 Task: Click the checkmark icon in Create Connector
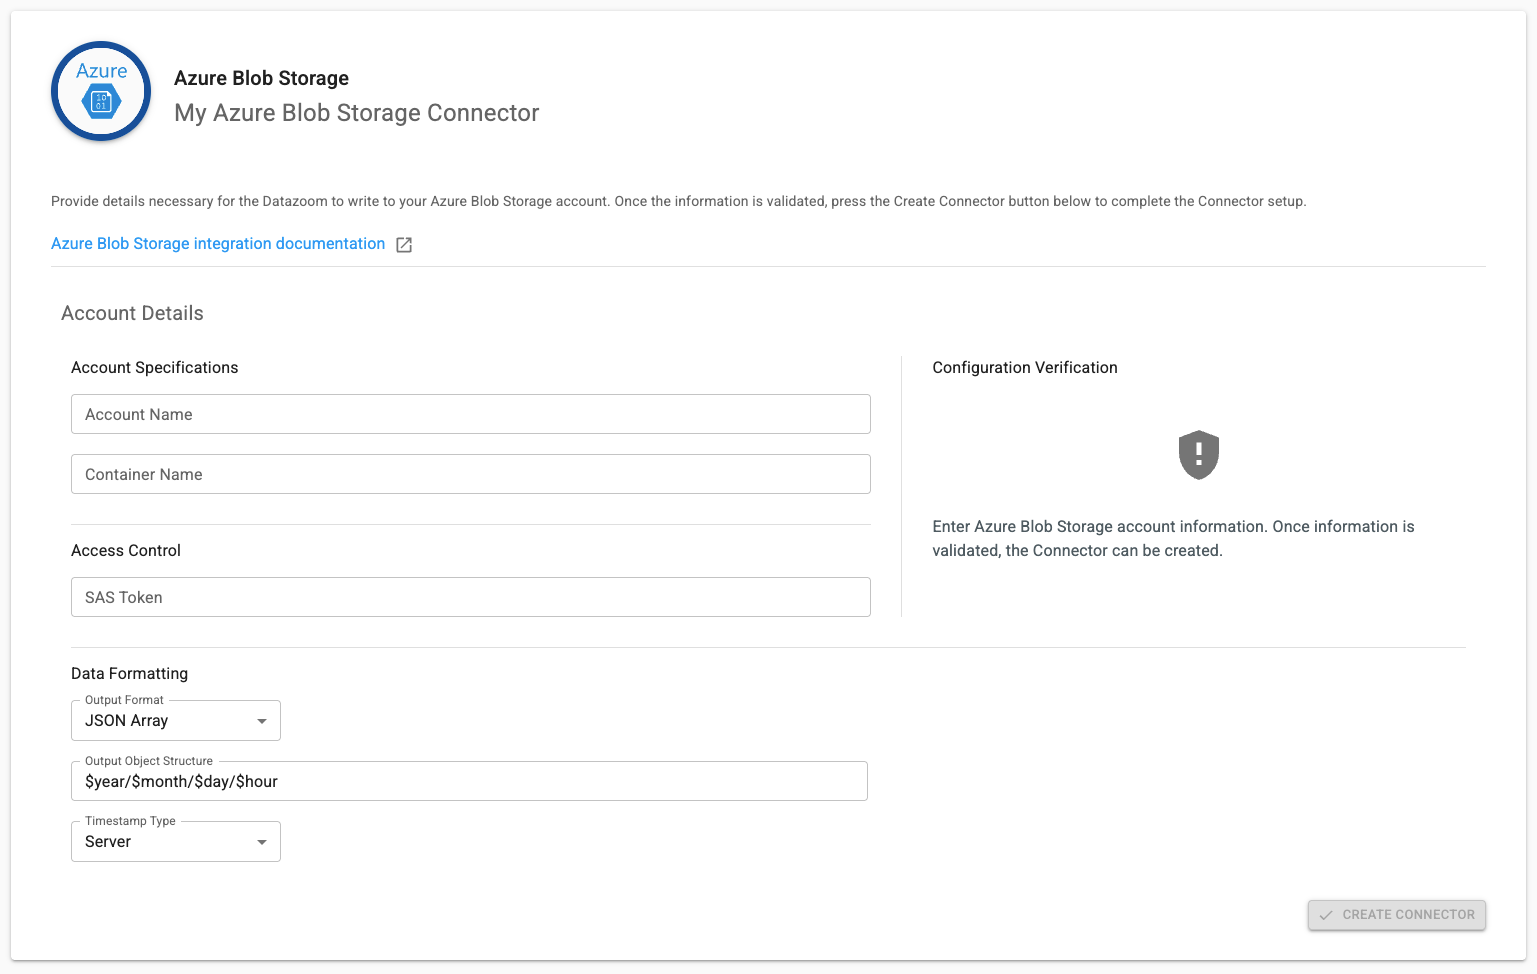pyautogui.click(x=1326, y=915)
